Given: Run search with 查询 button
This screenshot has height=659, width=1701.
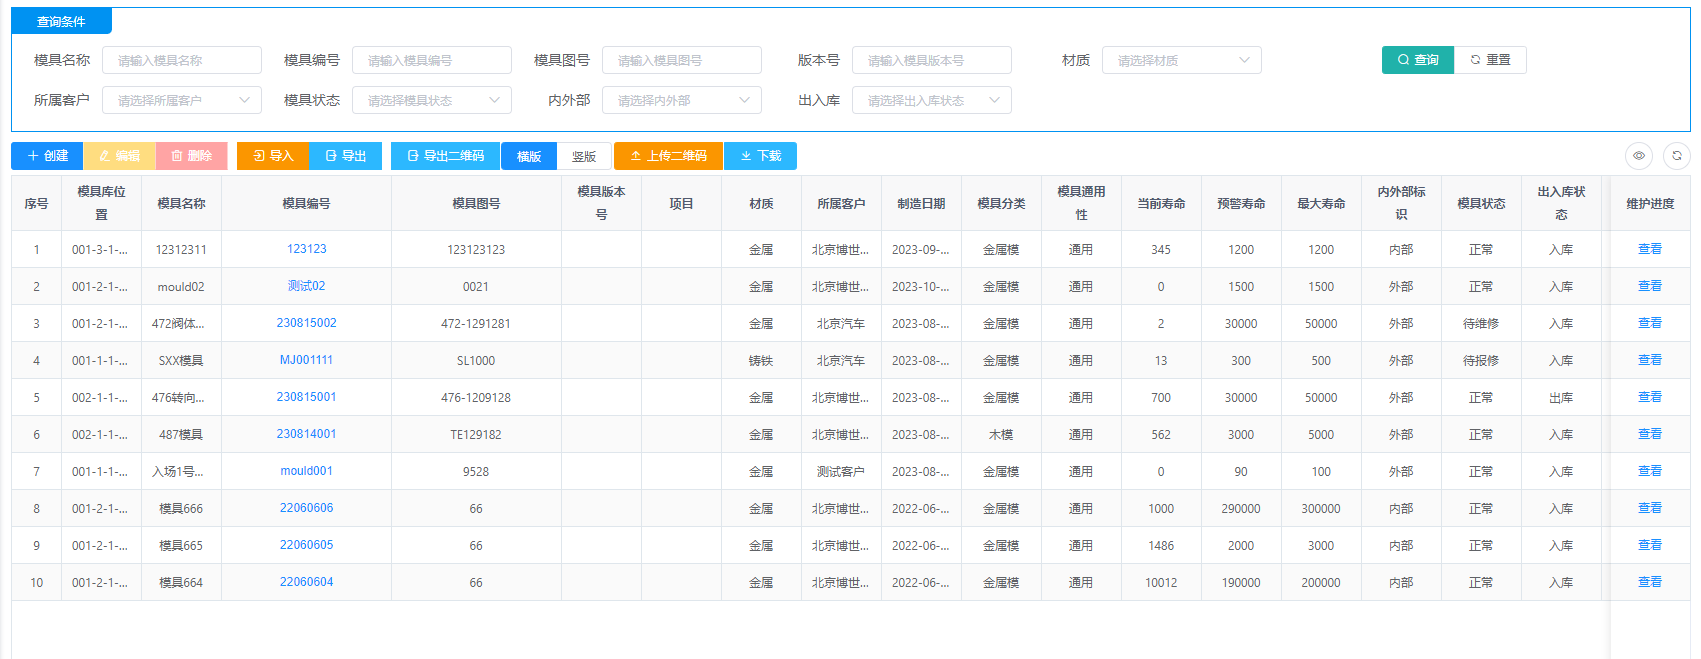Looking at the screenshot, I should (1417, 60).
